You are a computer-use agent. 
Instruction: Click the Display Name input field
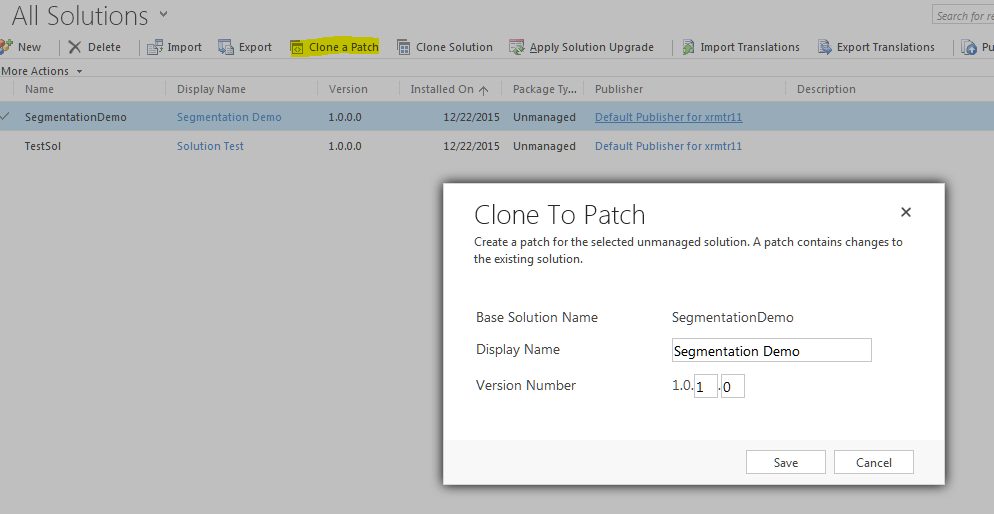[771, 350]
